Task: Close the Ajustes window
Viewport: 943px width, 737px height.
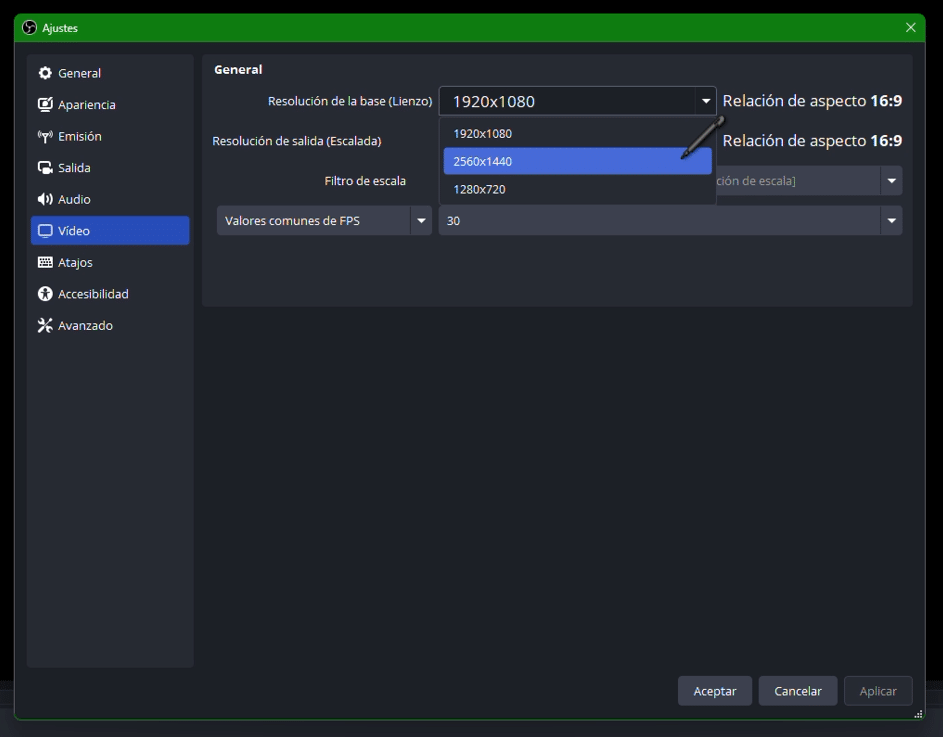Action: (910, 28)
